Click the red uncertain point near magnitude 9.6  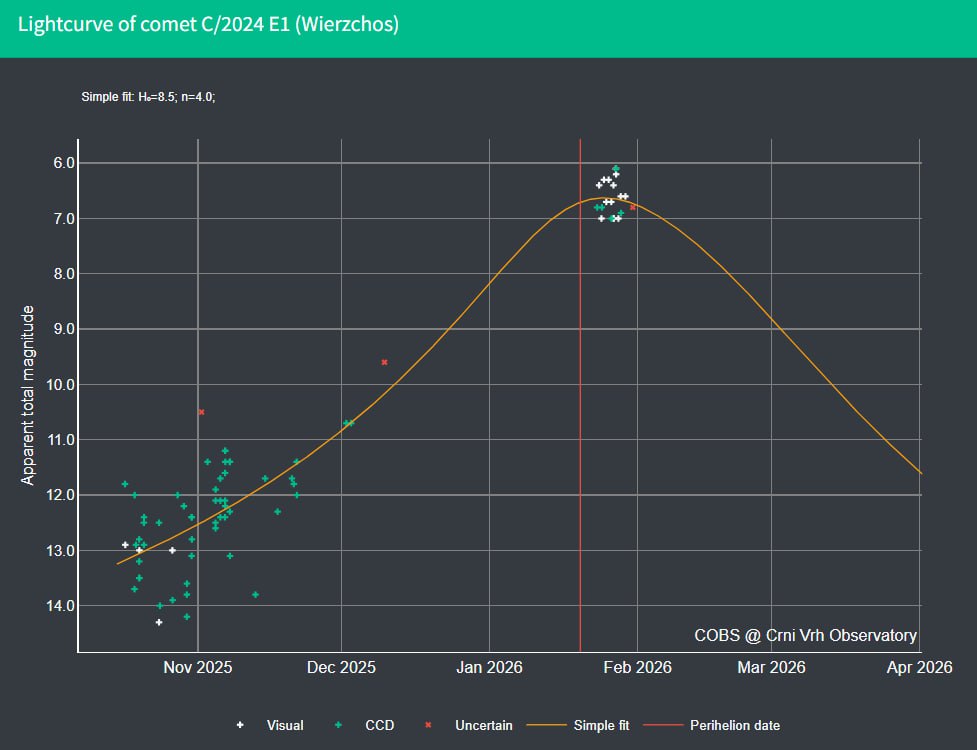[384, 362]
